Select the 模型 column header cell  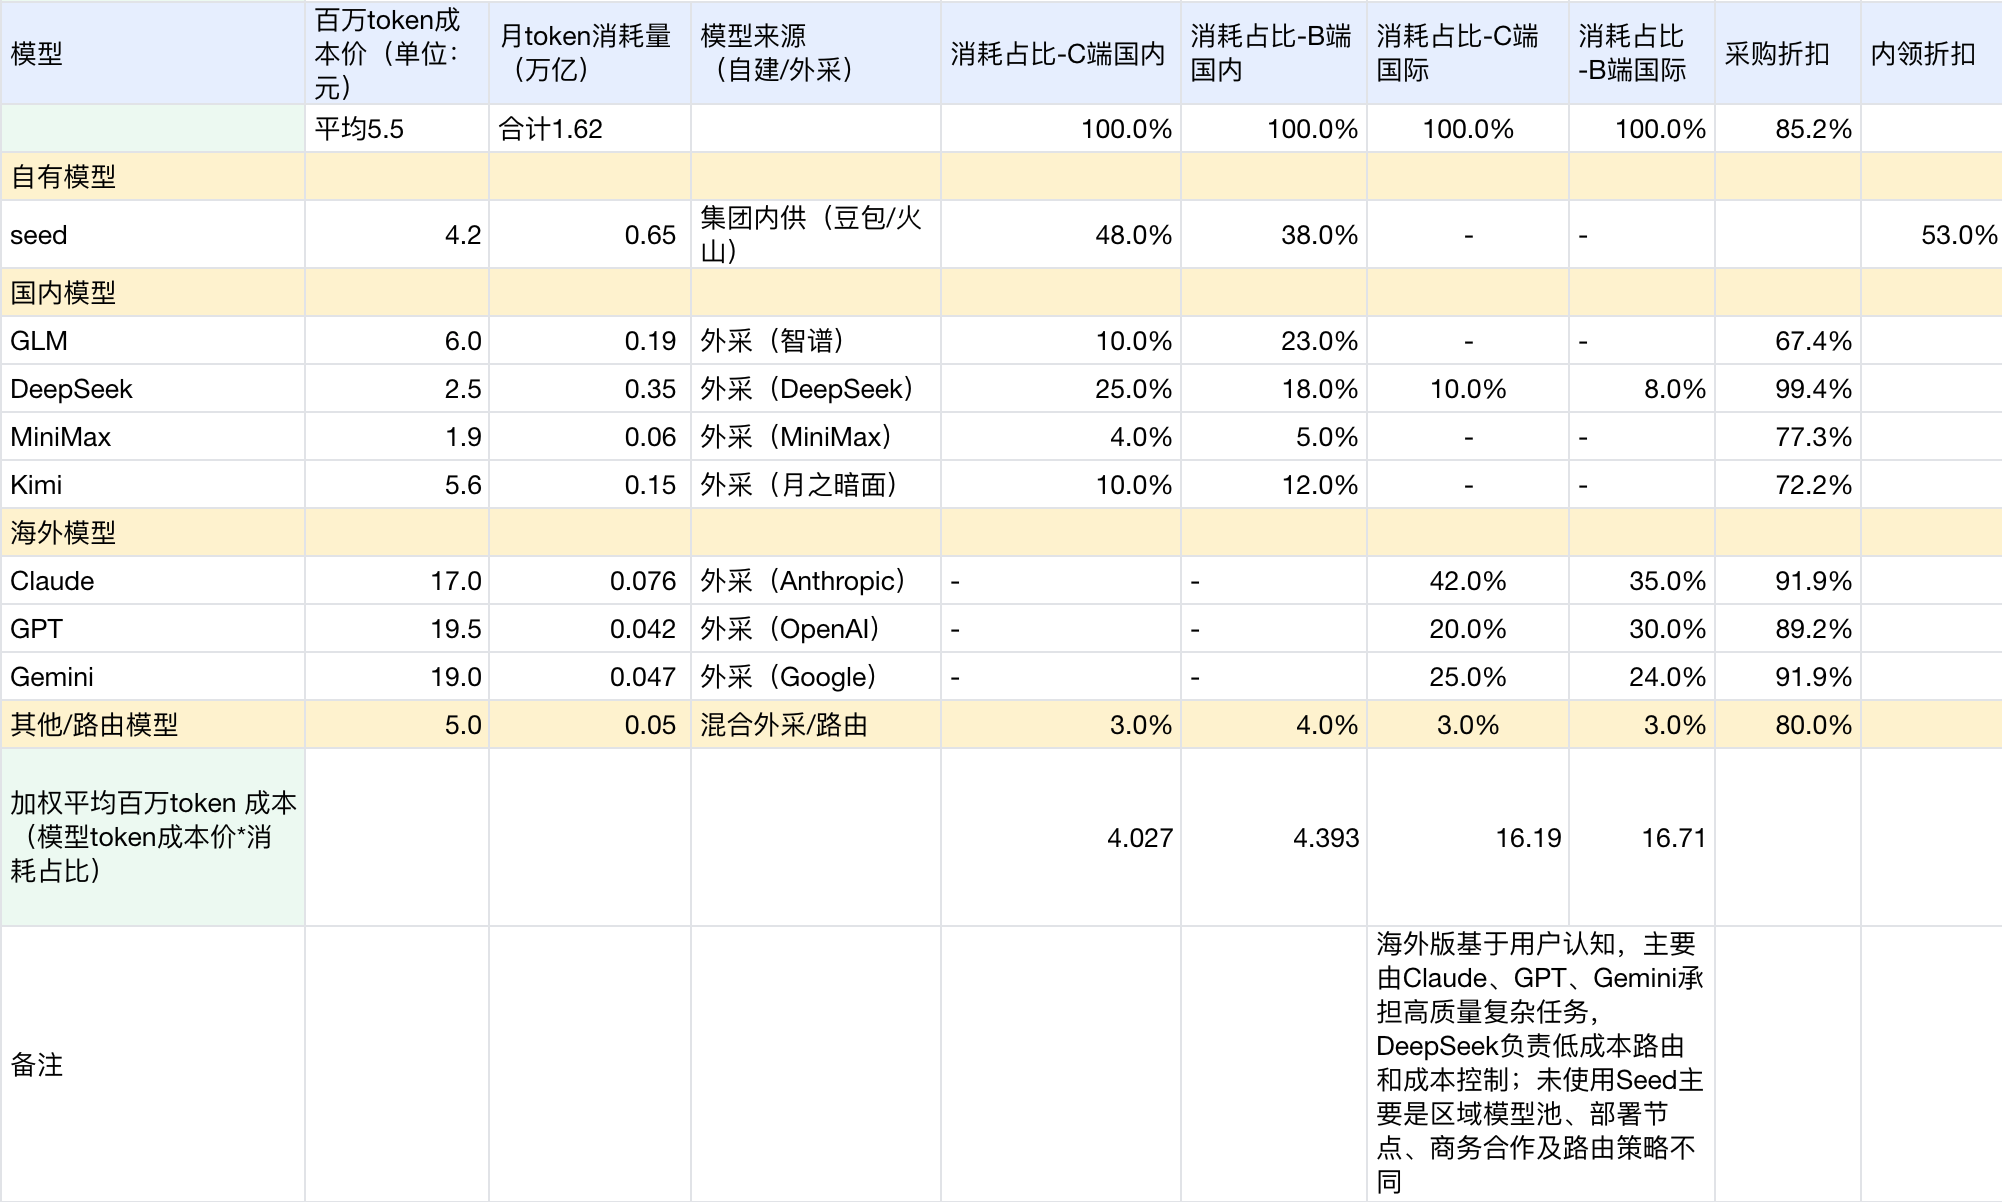pyautogui.click(x=153, y=53)
